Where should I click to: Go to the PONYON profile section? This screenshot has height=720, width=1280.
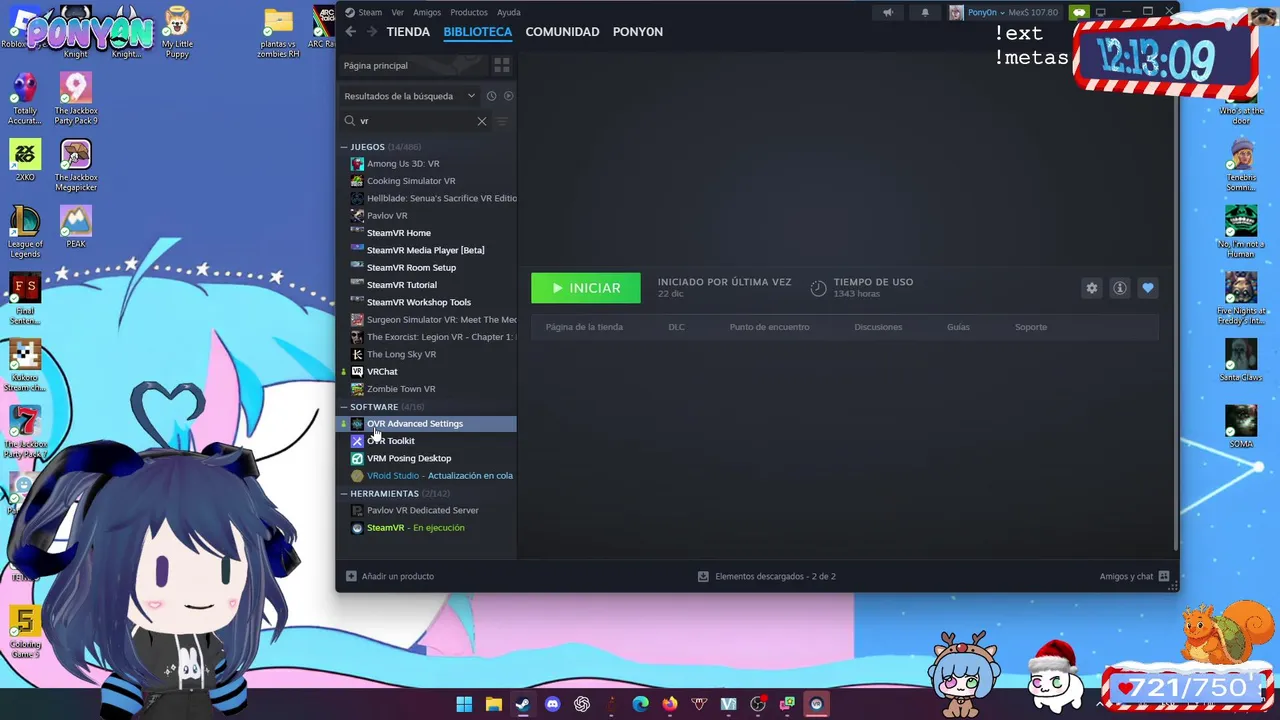(638, 32)
